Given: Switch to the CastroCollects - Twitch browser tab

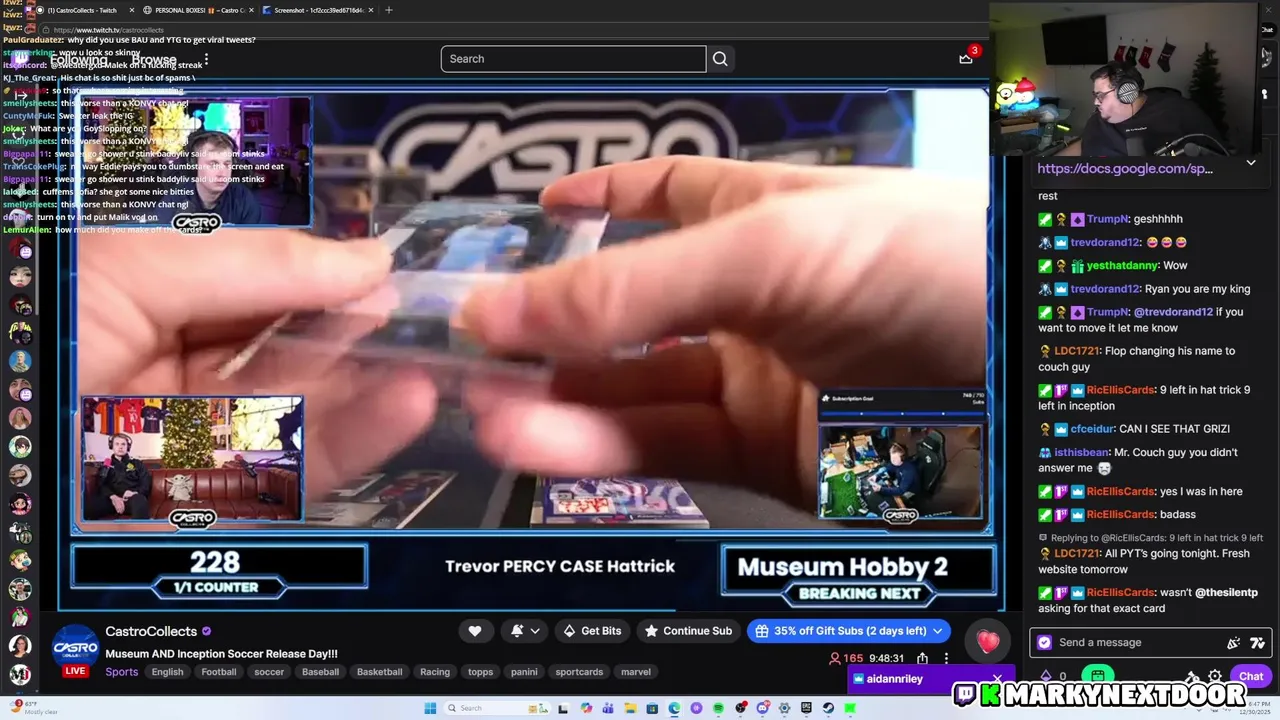Looking at the screenshot, I should pos(82,10).
